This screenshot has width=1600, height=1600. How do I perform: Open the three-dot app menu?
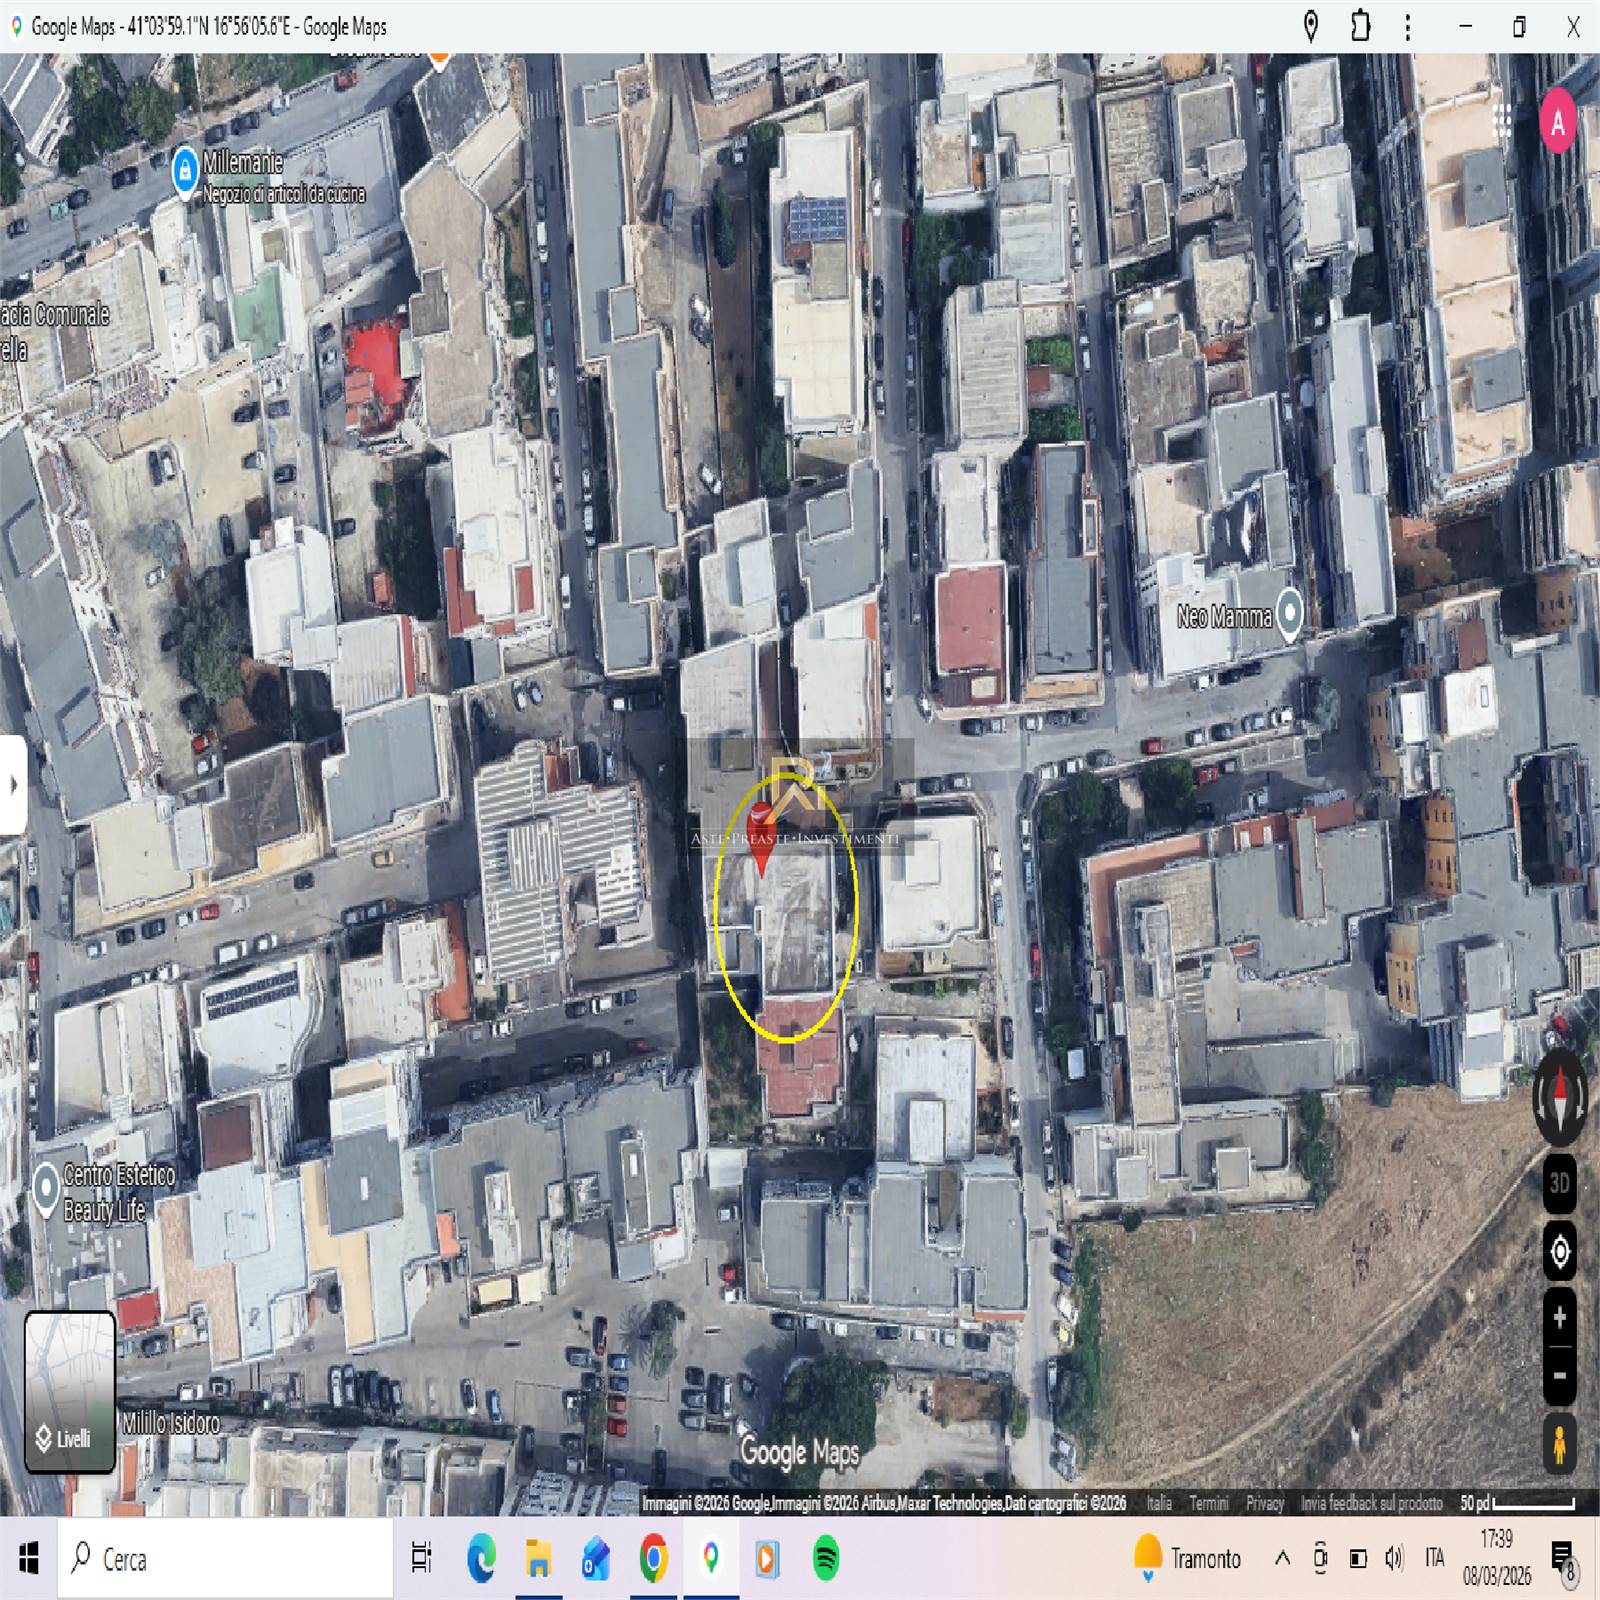pos(1408,27)
